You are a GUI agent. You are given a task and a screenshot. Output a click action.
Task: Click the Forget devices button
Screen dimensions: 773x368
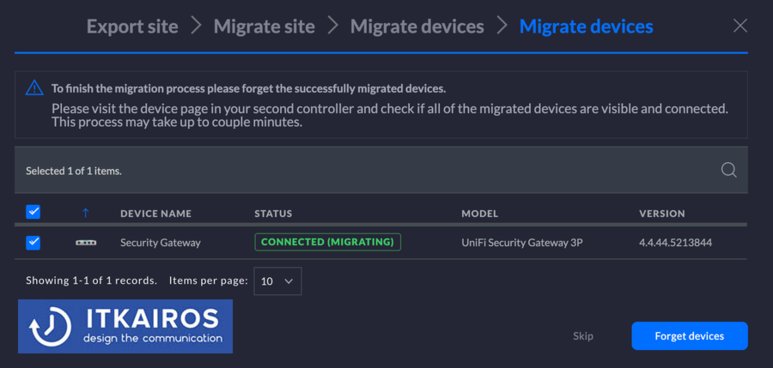689,336
